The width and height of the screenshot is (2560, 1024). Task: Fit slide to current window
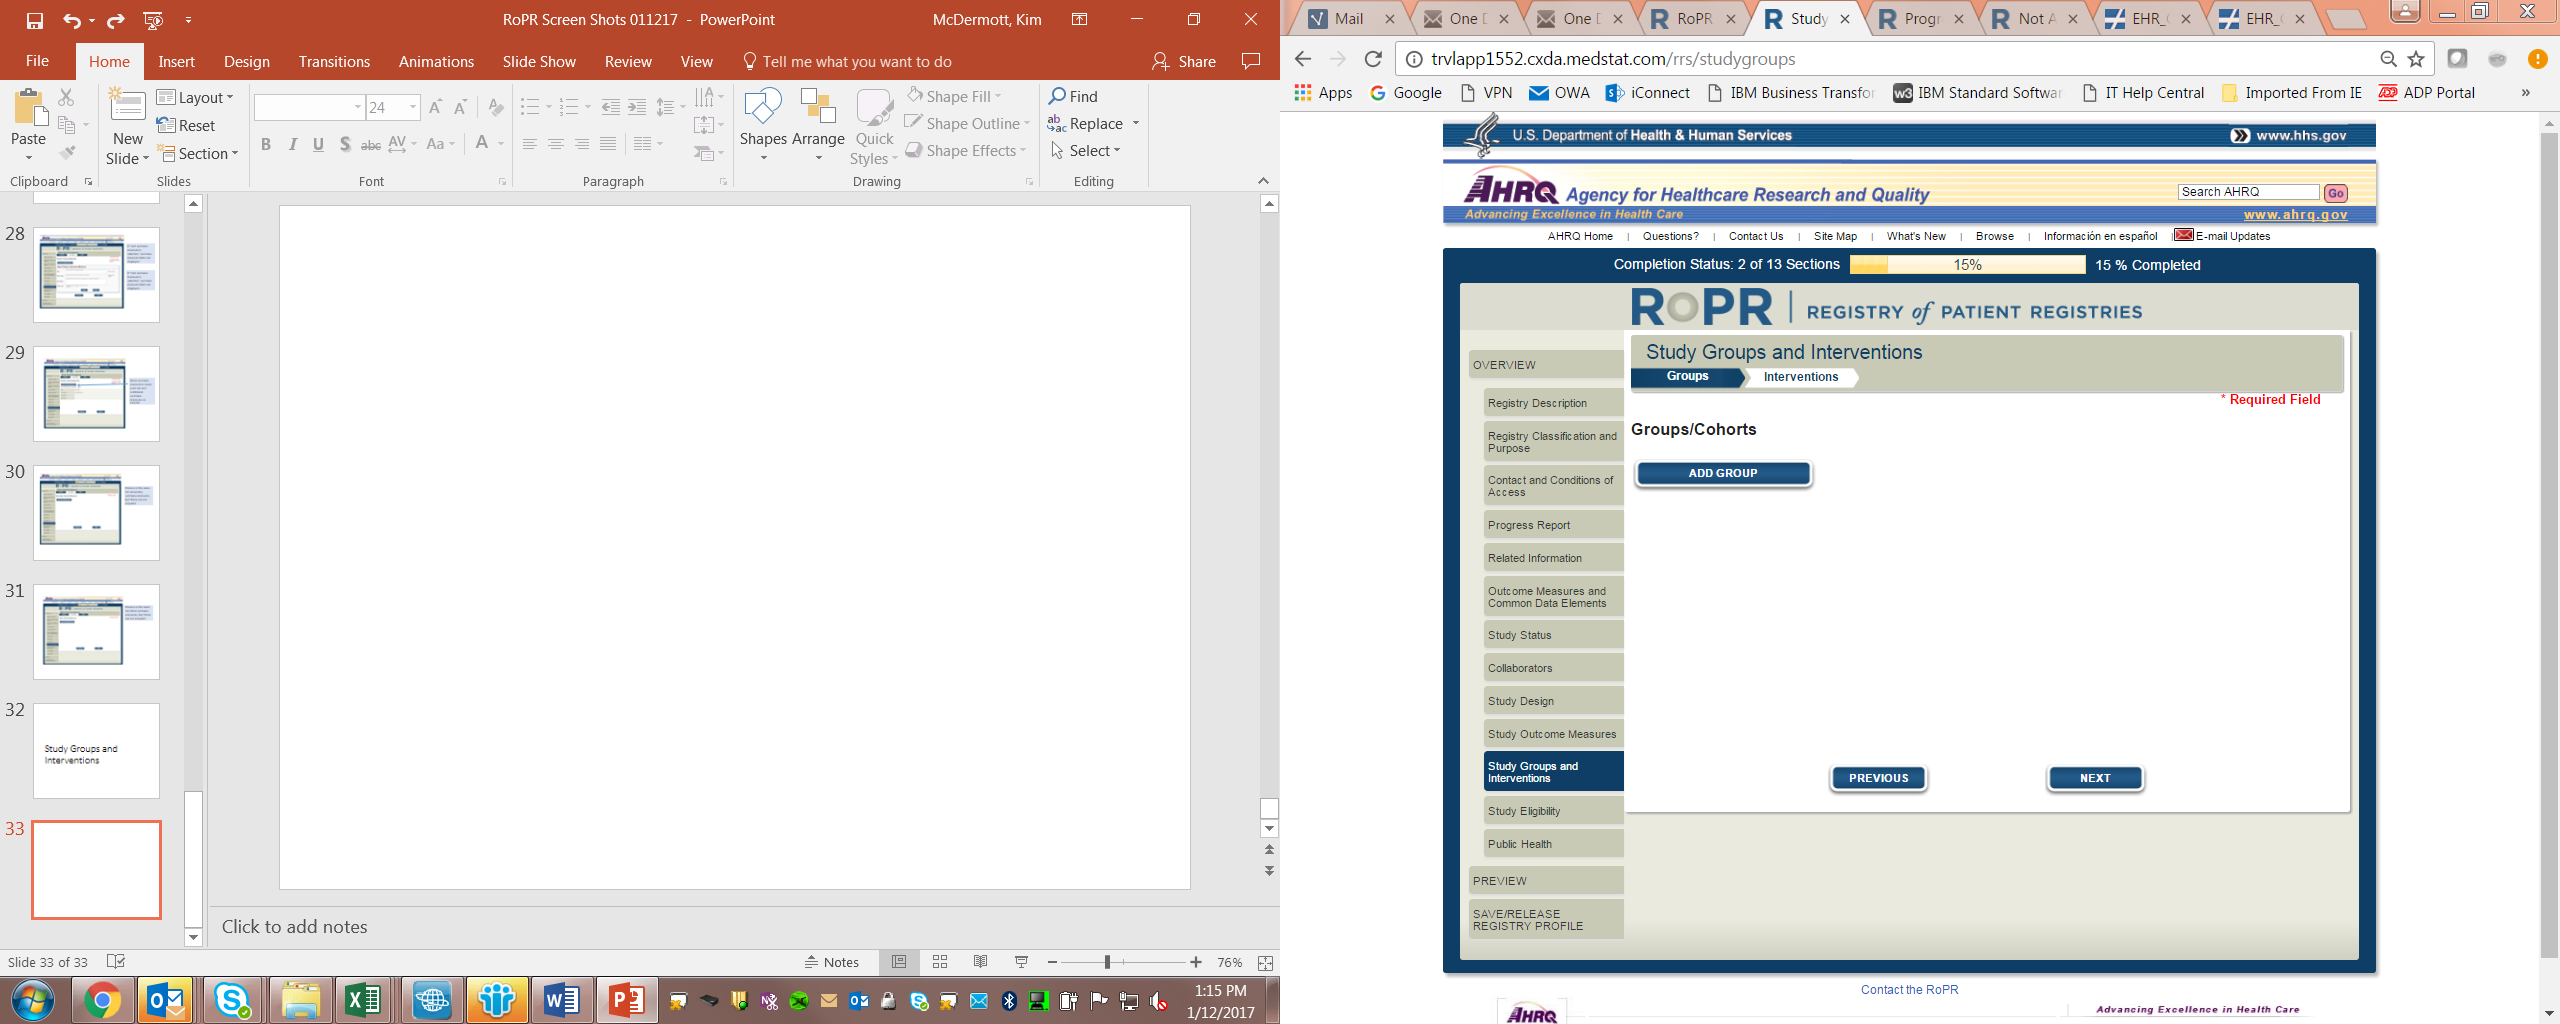(x=1265, y=962)
